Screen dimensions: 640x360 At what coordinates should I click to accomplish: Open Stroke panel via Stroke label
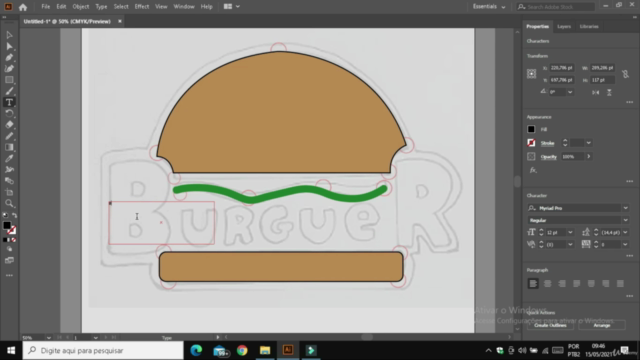tap(547, 143)
